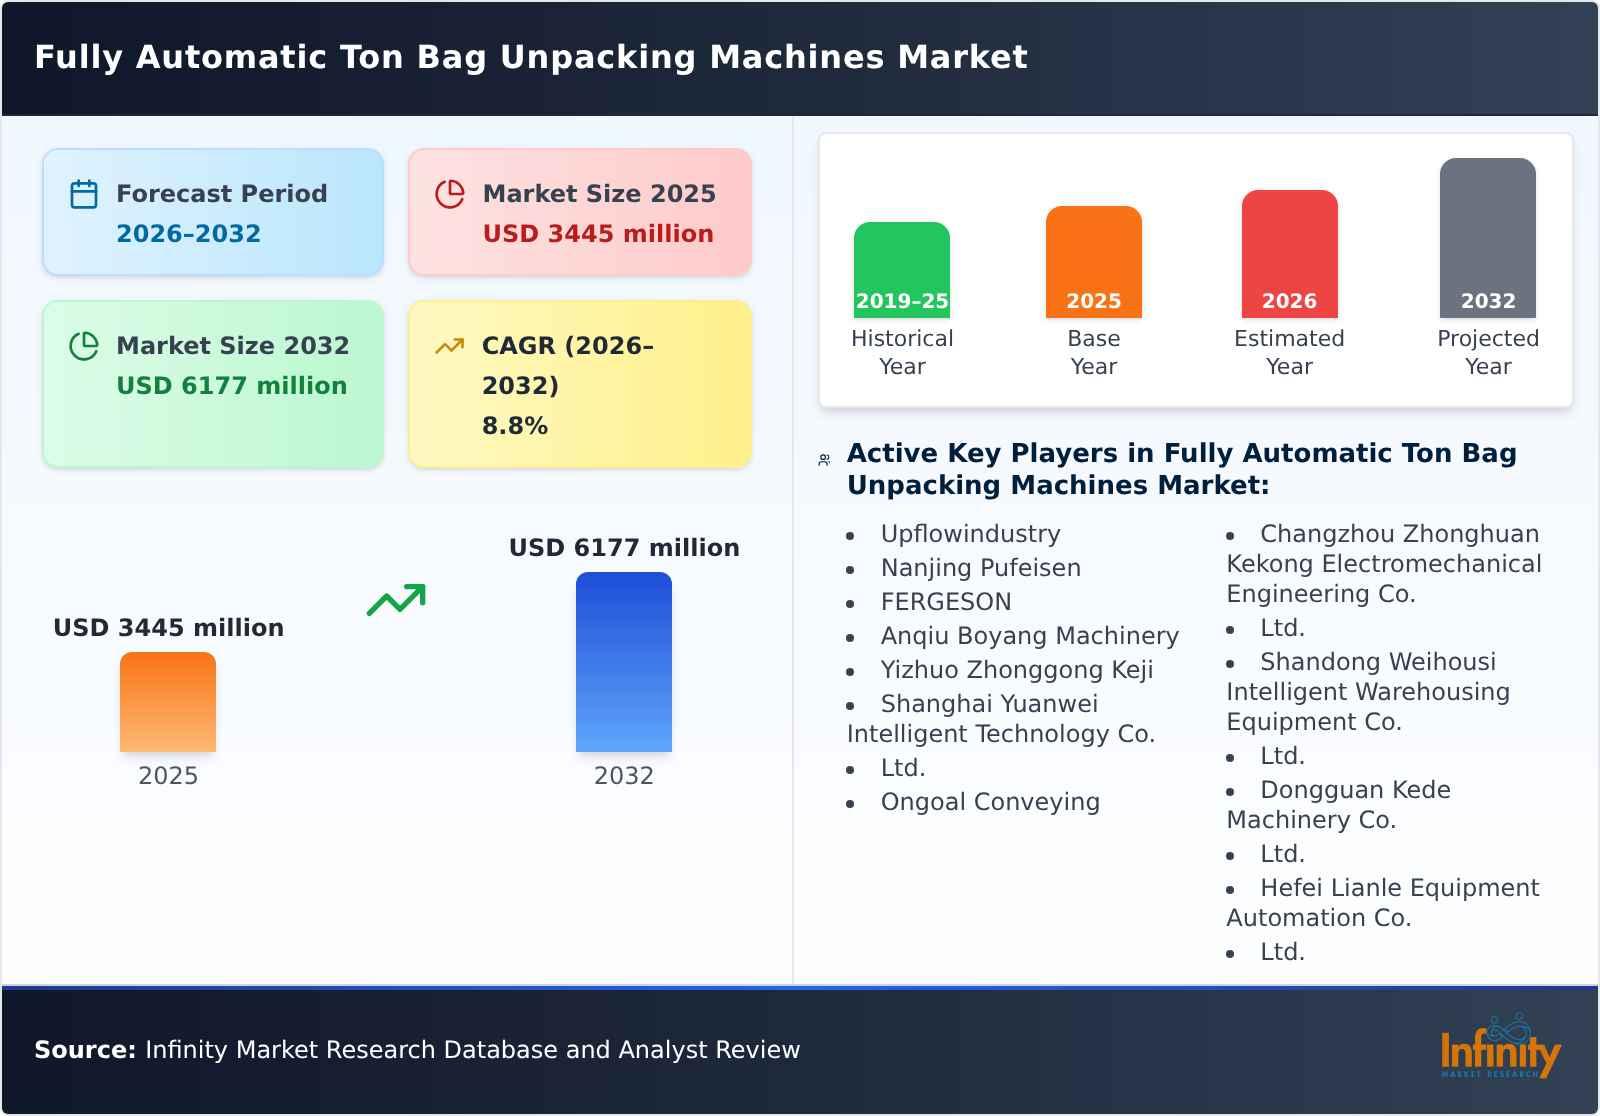Click the 'Historical Year' label

click(902, 353)
